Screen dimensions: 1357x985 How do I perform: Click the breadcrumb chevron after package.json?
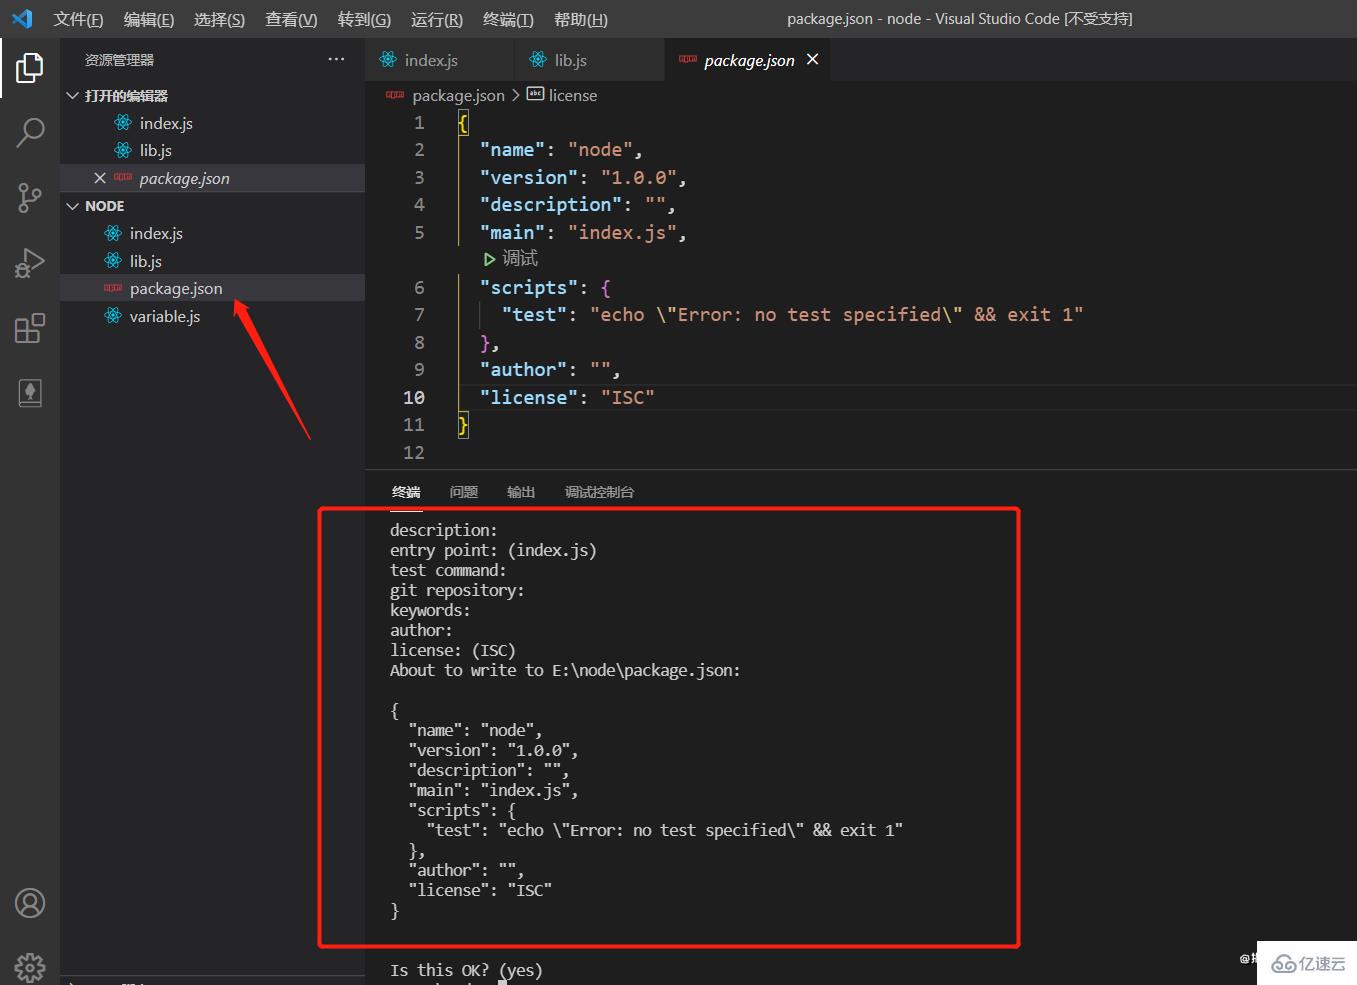(x=516, y=95)
